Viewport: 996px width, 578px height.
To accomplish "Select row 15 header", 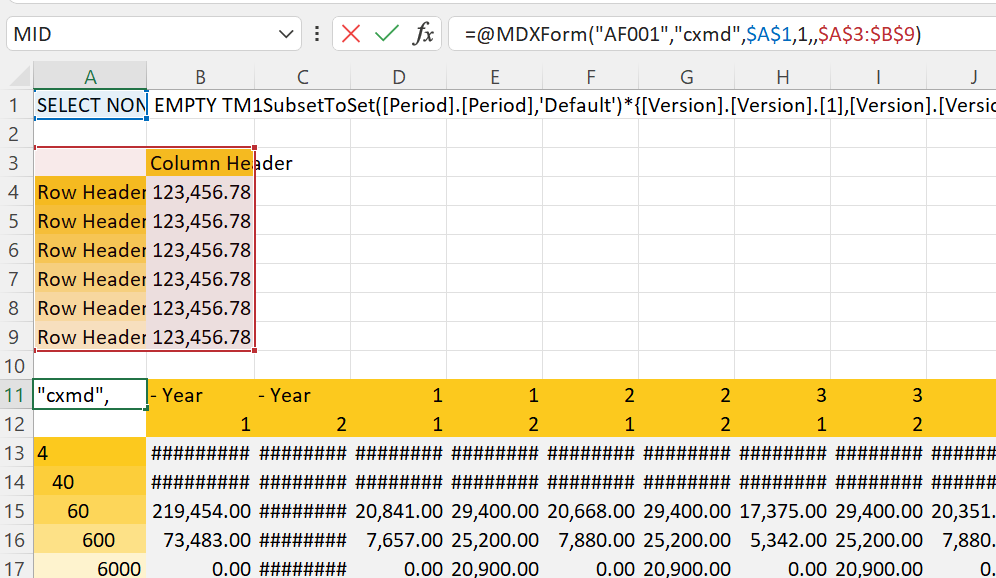I will click(x=15, y=511).
